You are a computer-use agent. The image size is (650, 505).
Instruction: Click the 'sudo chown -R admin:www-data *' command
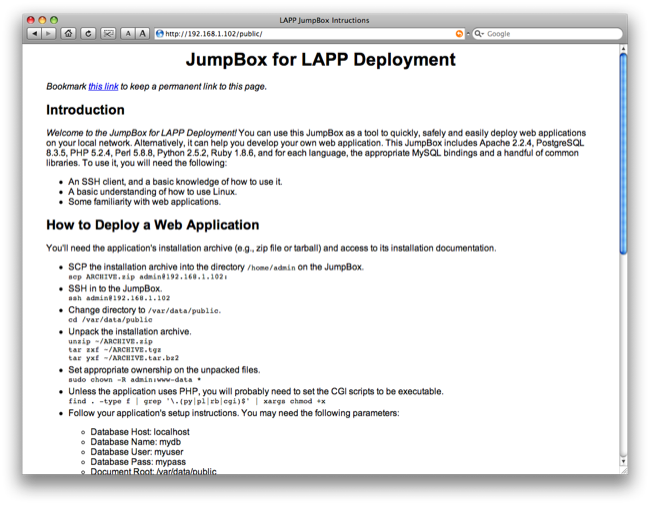(135, 379)
